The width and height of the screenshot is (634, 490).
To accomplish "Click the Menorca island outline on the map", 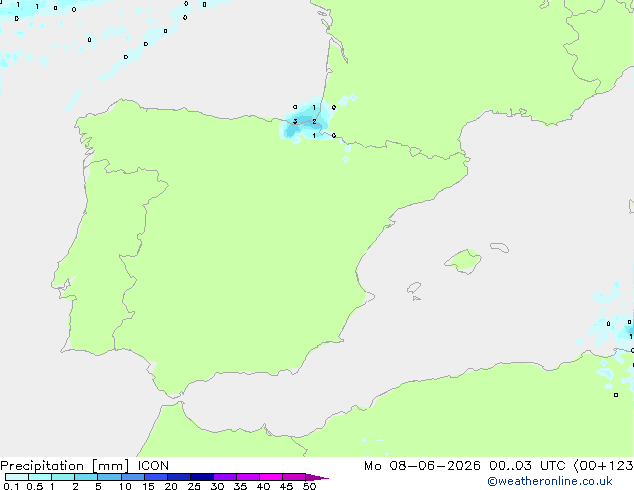I will 500,247.
